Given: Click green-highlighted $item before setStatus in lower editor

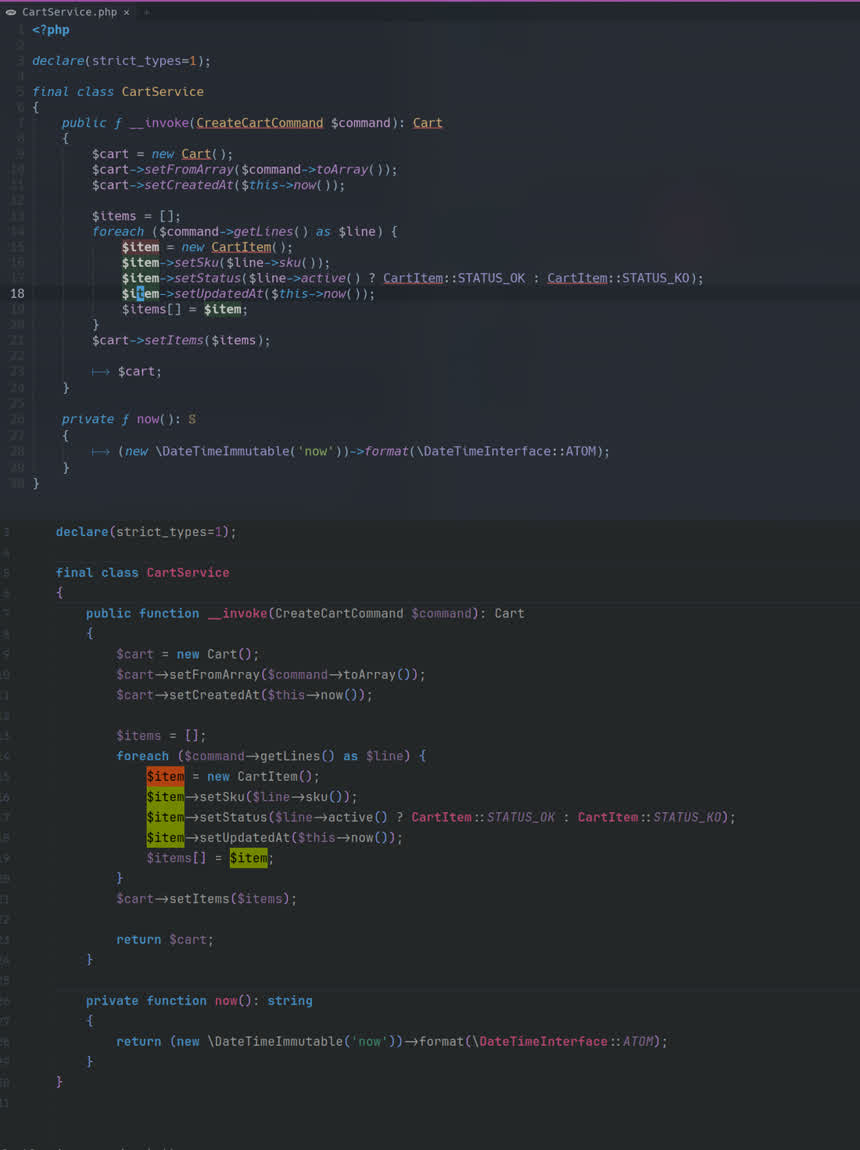Looking at the screenshot, I should click(x=165, y=817).
